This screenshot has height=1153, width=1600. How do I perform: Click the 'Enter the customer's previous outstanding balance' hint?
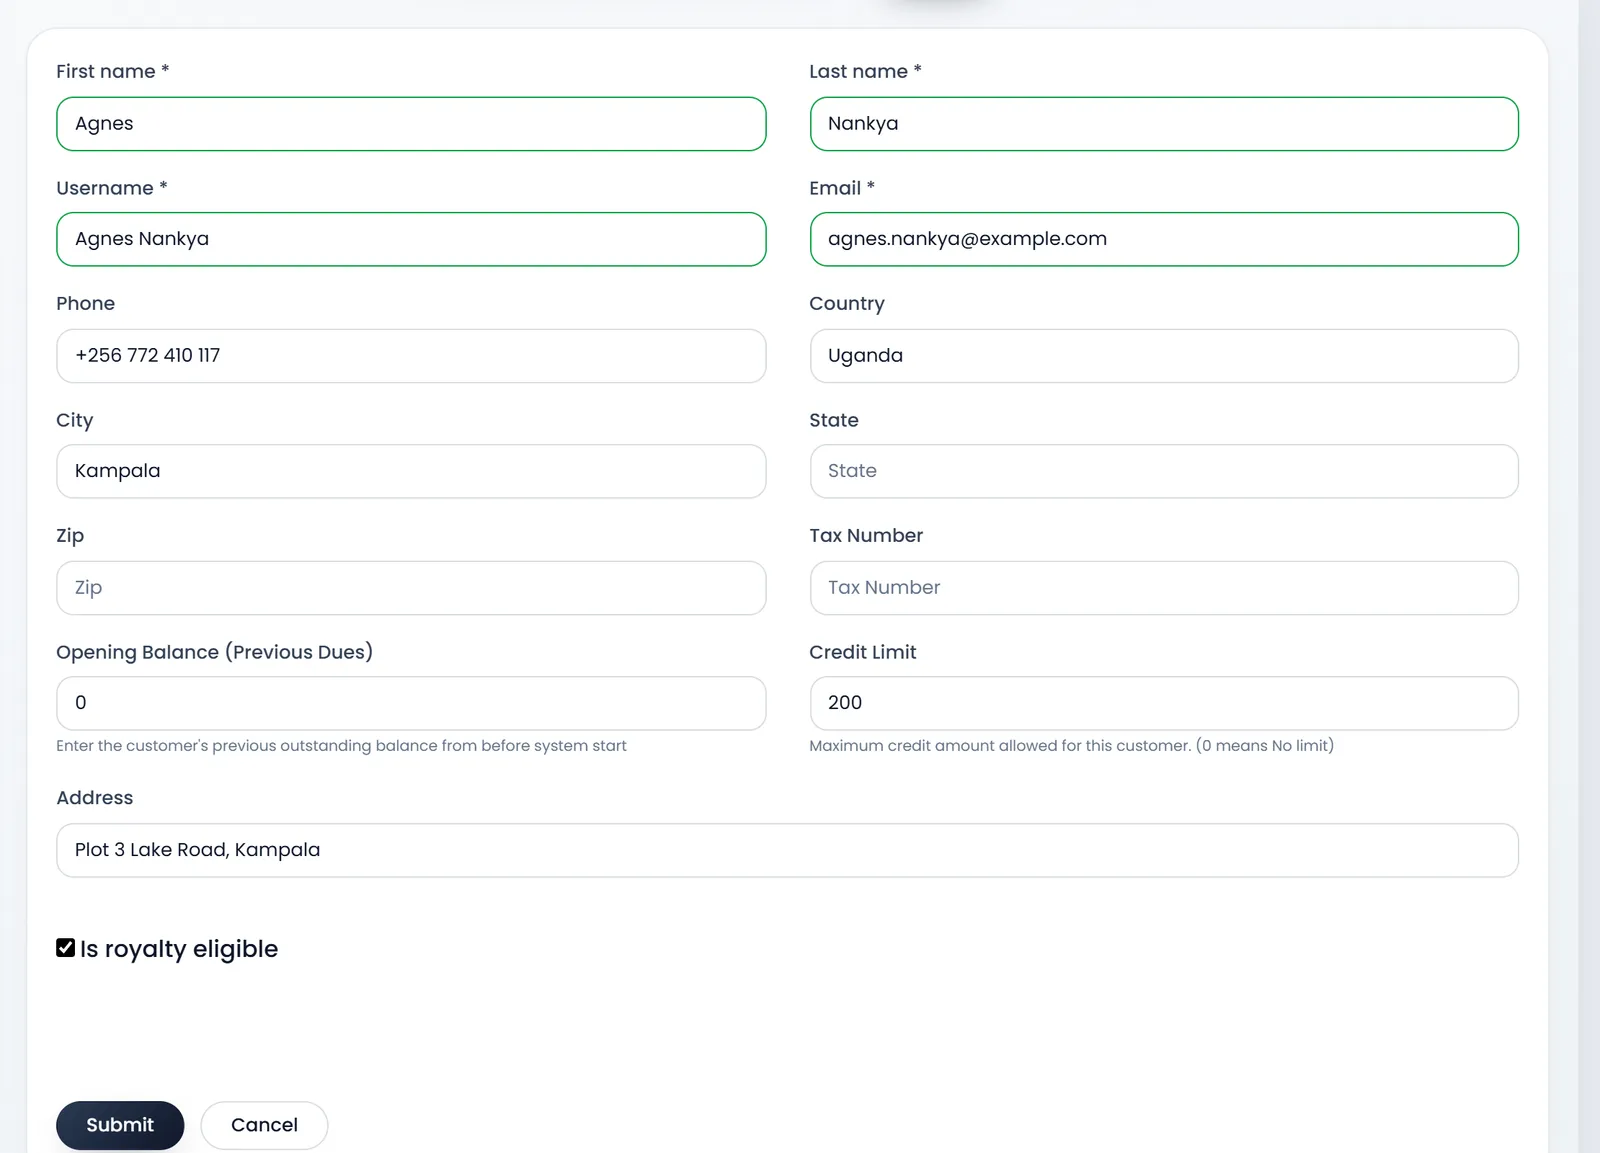(341, 746)
